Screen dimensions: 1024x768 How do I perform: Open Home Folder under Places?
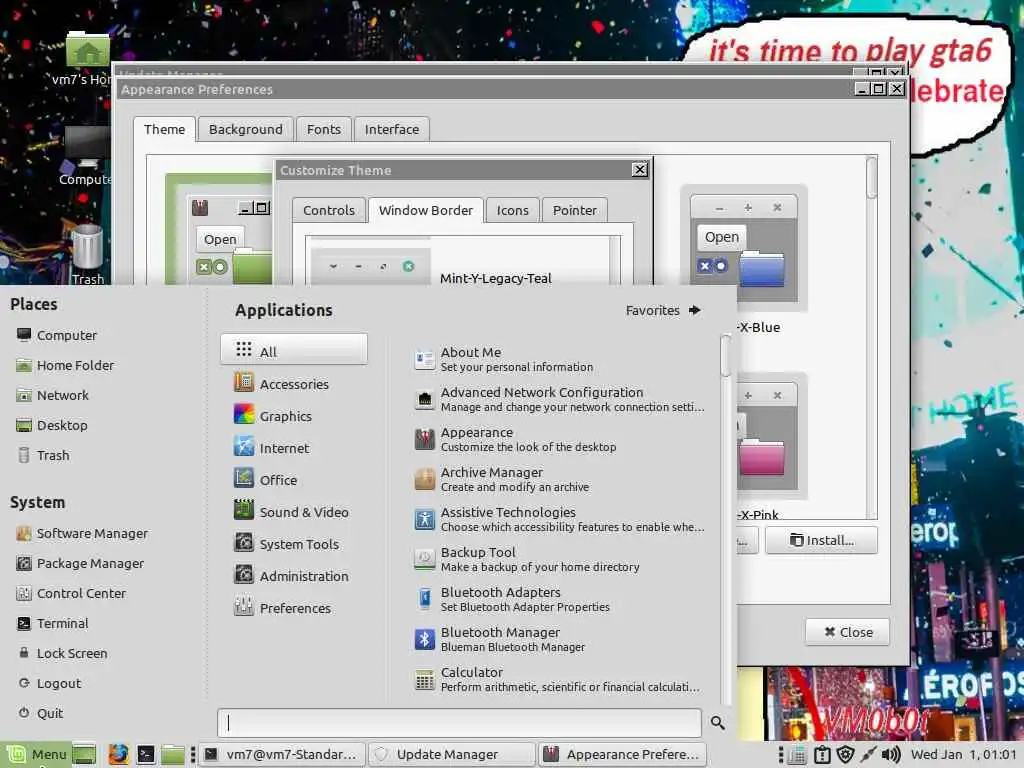coord(65,365)
